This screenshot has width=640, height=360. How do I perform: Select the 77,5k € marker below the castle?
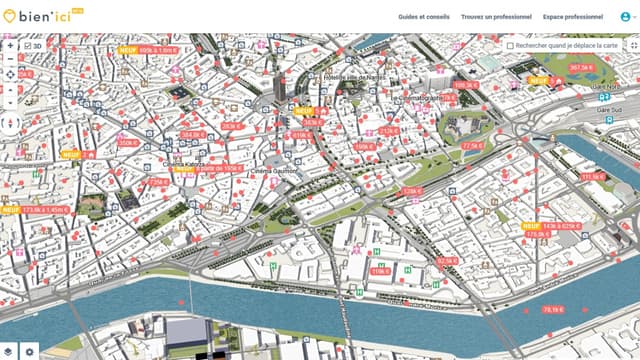pos(473,146)
